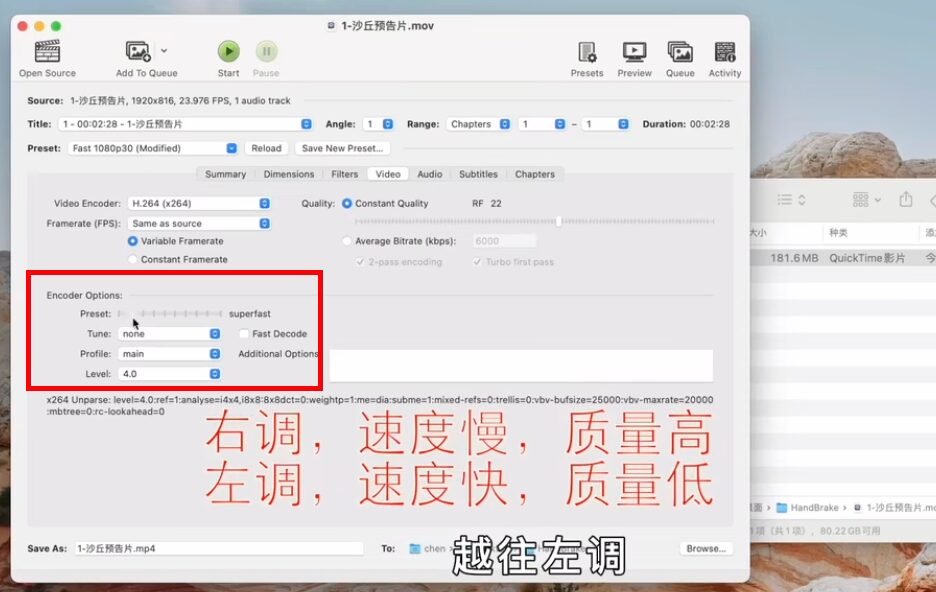Switch to the Subtitles tab

click(x=478, y=174)
